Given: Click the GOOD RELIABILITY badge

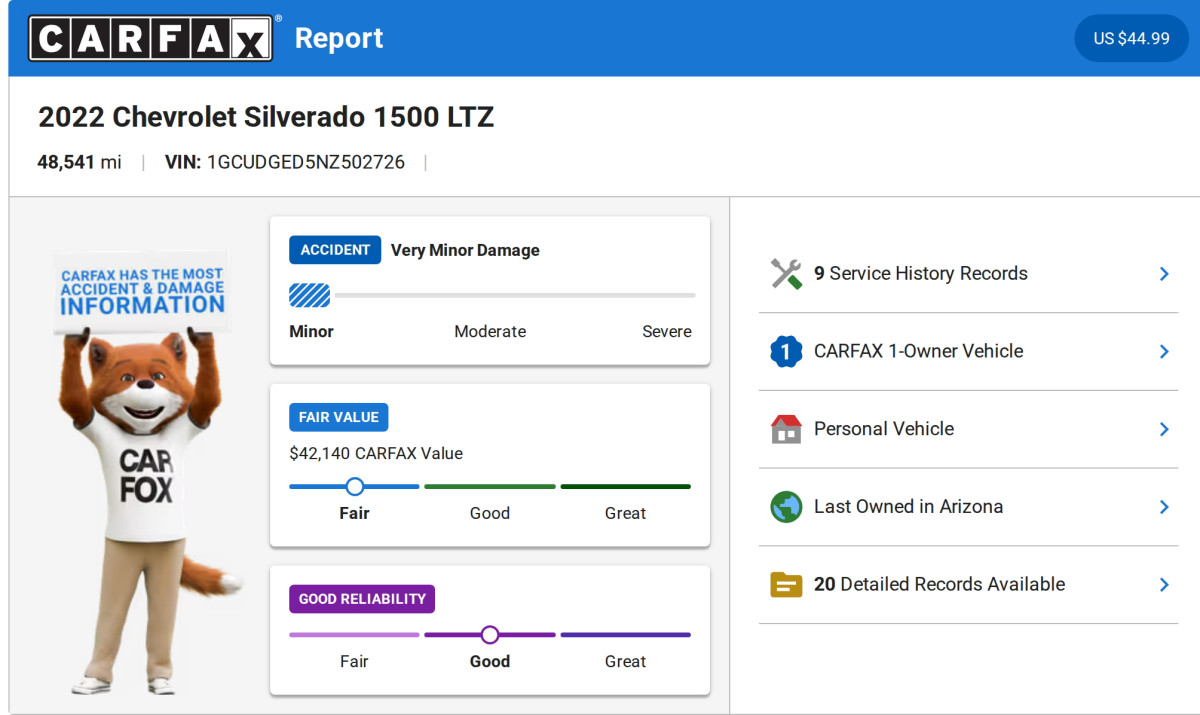Looking at the screenshot, I should pos(362,599).
